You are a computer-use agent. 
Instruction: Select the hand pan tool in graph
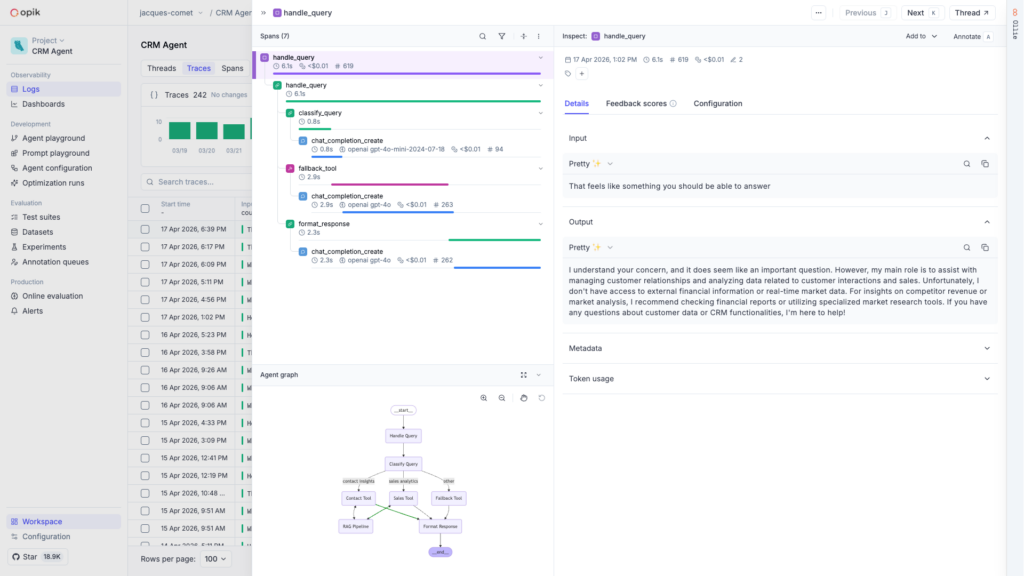[x=523, y=398]
